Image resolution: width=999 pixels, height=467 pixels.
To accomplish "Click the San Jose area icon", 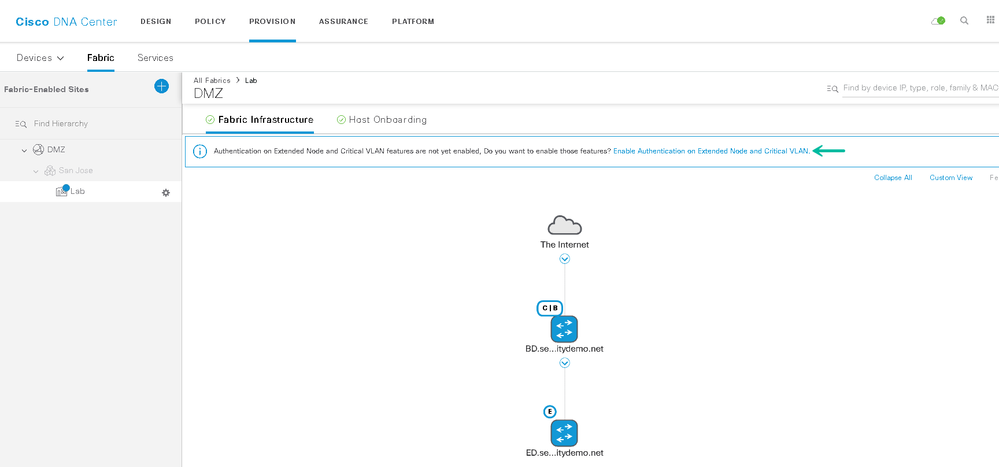I will [x=49, y=171].
